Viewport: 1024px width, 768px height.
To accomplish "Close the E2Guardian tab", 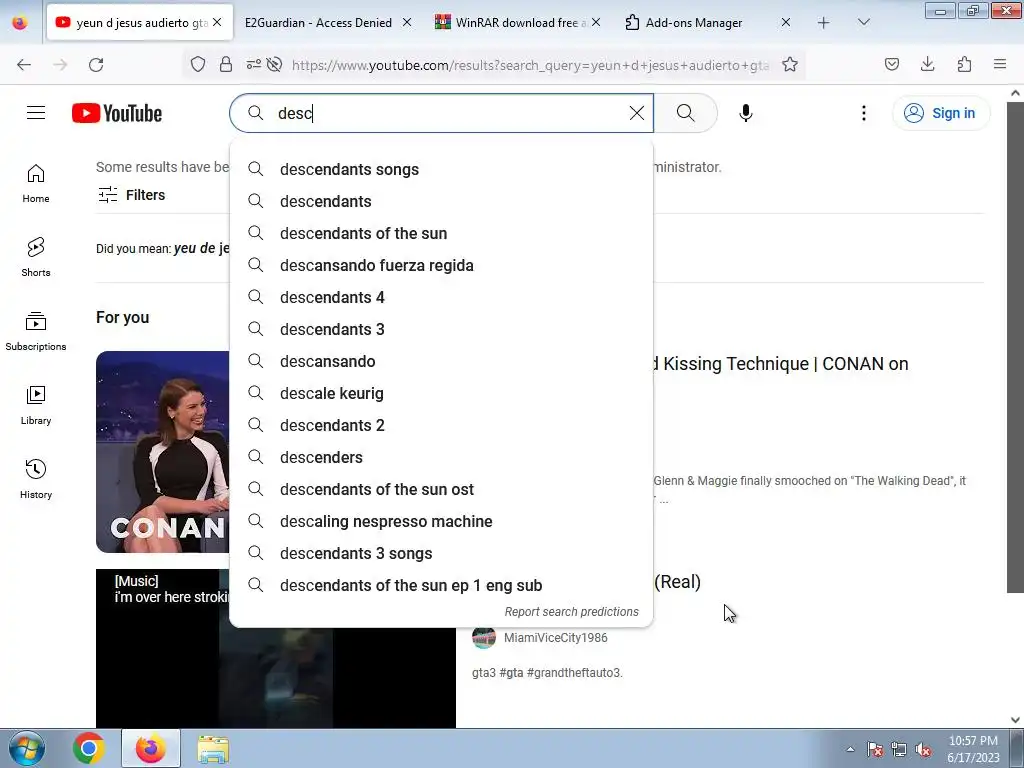I will click(x=407, y=22).
